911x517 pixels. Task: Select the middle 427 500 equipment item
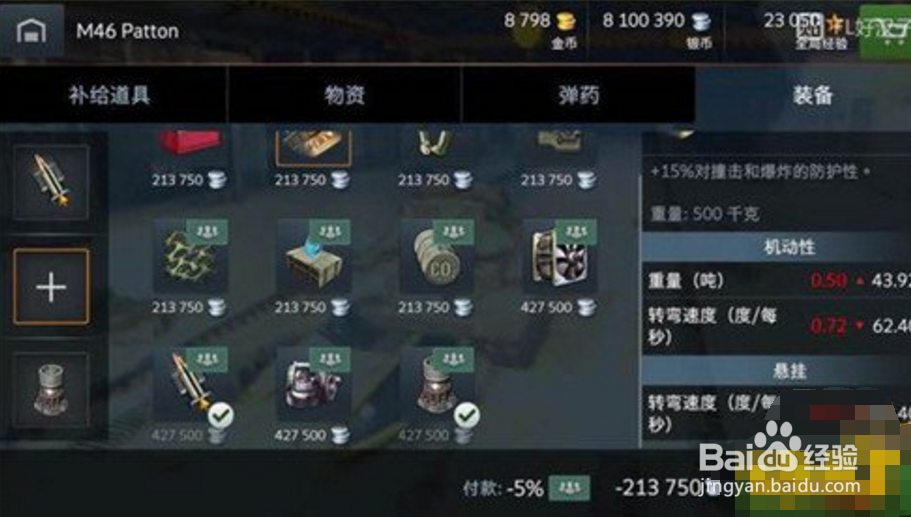pos(314,384)
